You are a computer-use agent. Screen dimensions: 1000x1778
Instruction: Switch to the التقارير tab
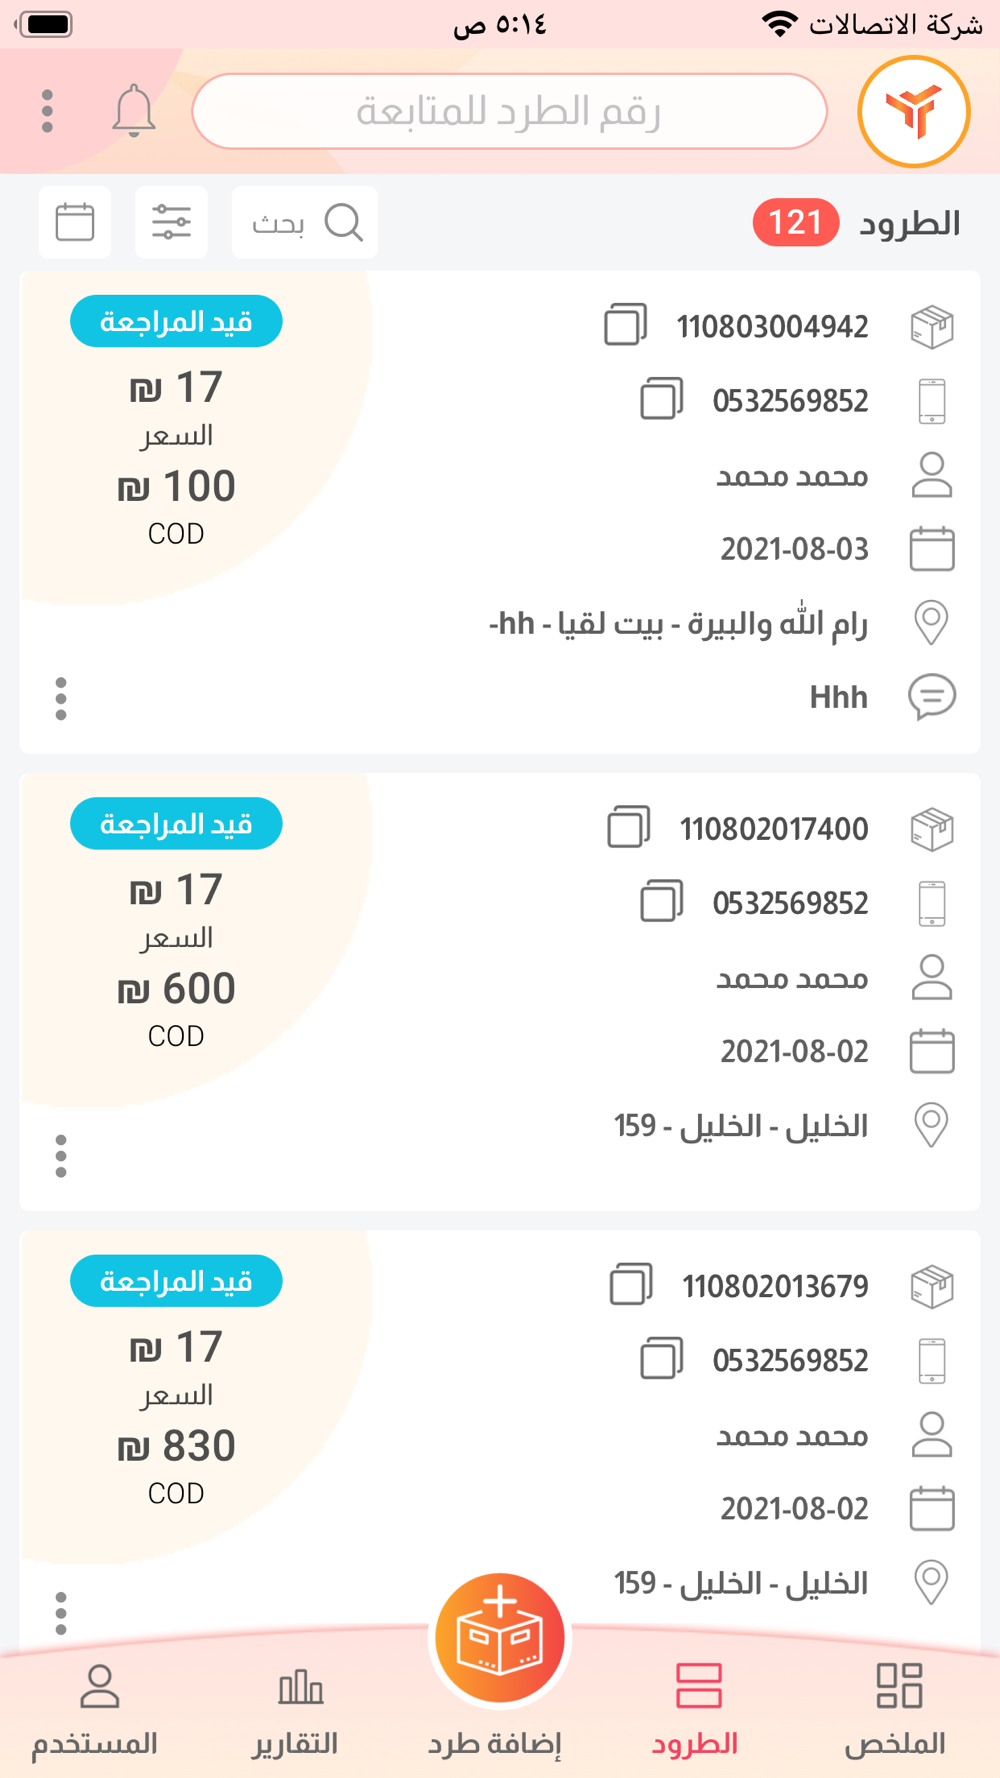[296, 1710]
